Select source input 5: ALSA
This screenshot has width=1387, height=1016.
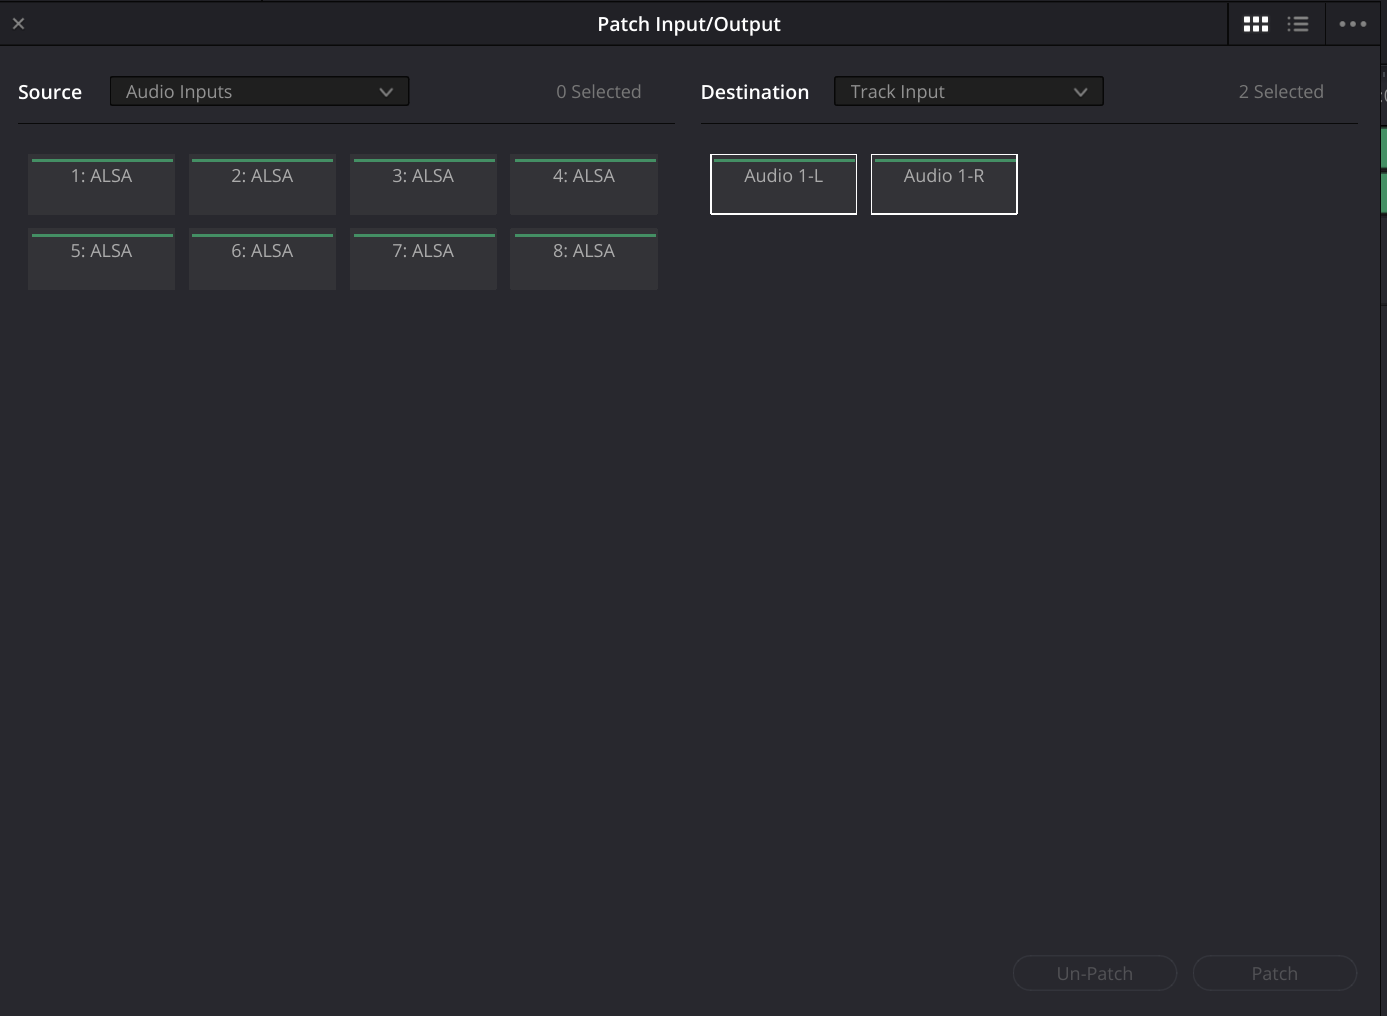tap(101, 261)
